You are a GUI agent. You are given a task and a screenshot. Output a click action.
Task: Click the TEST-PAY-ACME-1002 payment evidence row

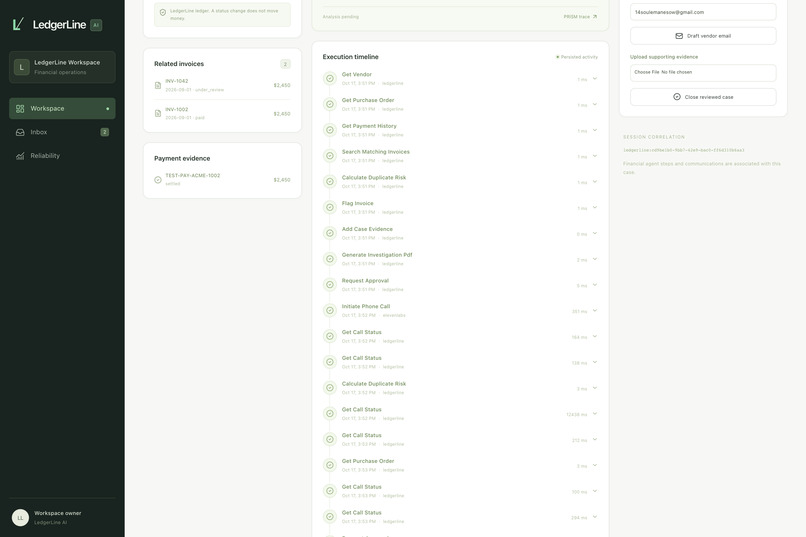[x=223, y=179]
